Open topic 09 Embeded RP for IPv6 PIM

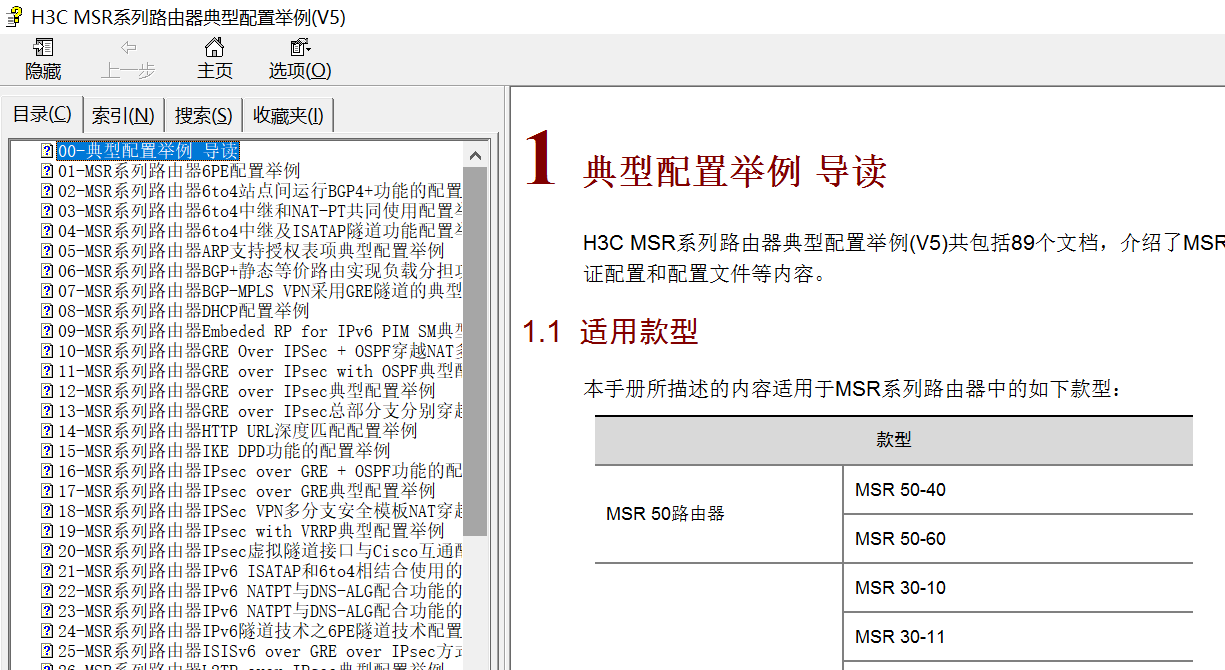(x=259, y=331)
